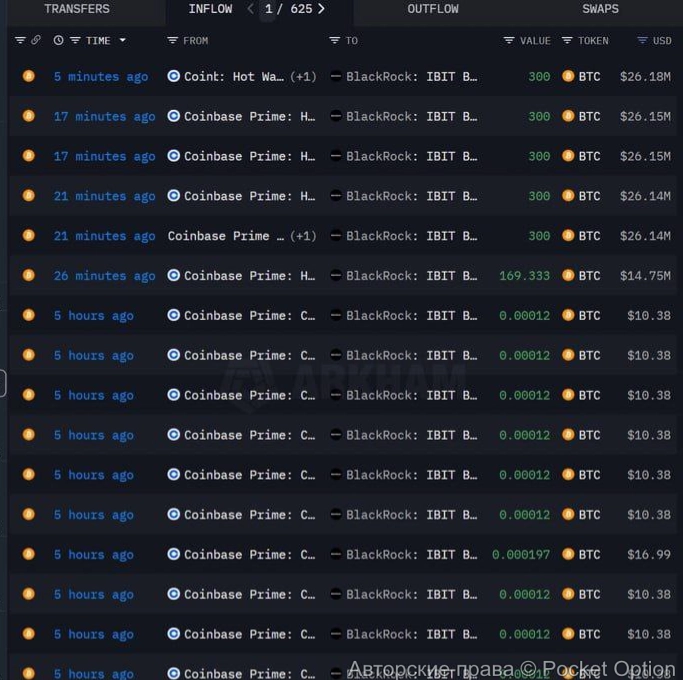Expand the TIME sort dropdown arrow

point(123,41)
